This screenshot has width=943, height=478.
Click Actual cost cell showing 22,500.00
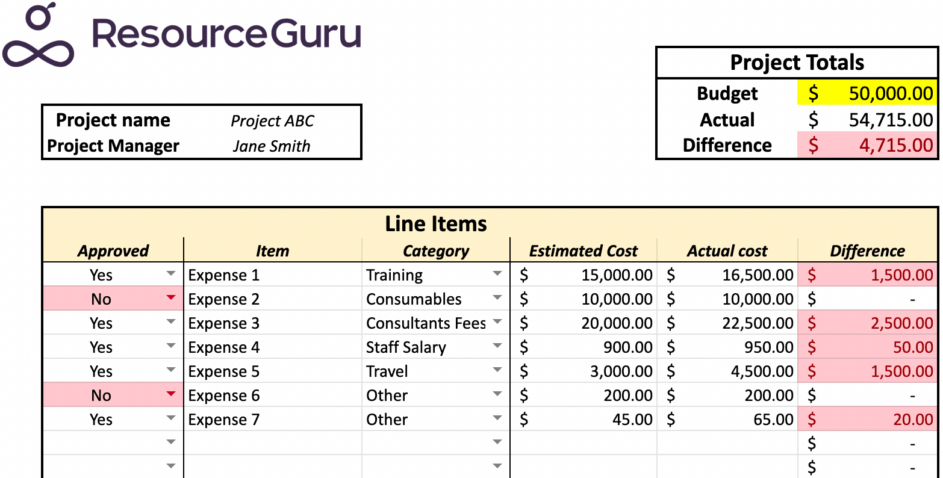tap(727, 323)
